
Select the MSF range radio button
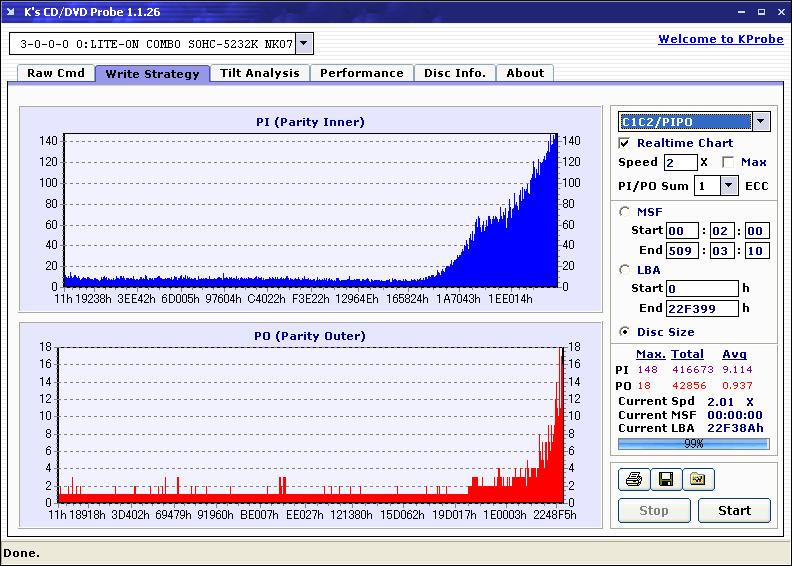(624, 212)
